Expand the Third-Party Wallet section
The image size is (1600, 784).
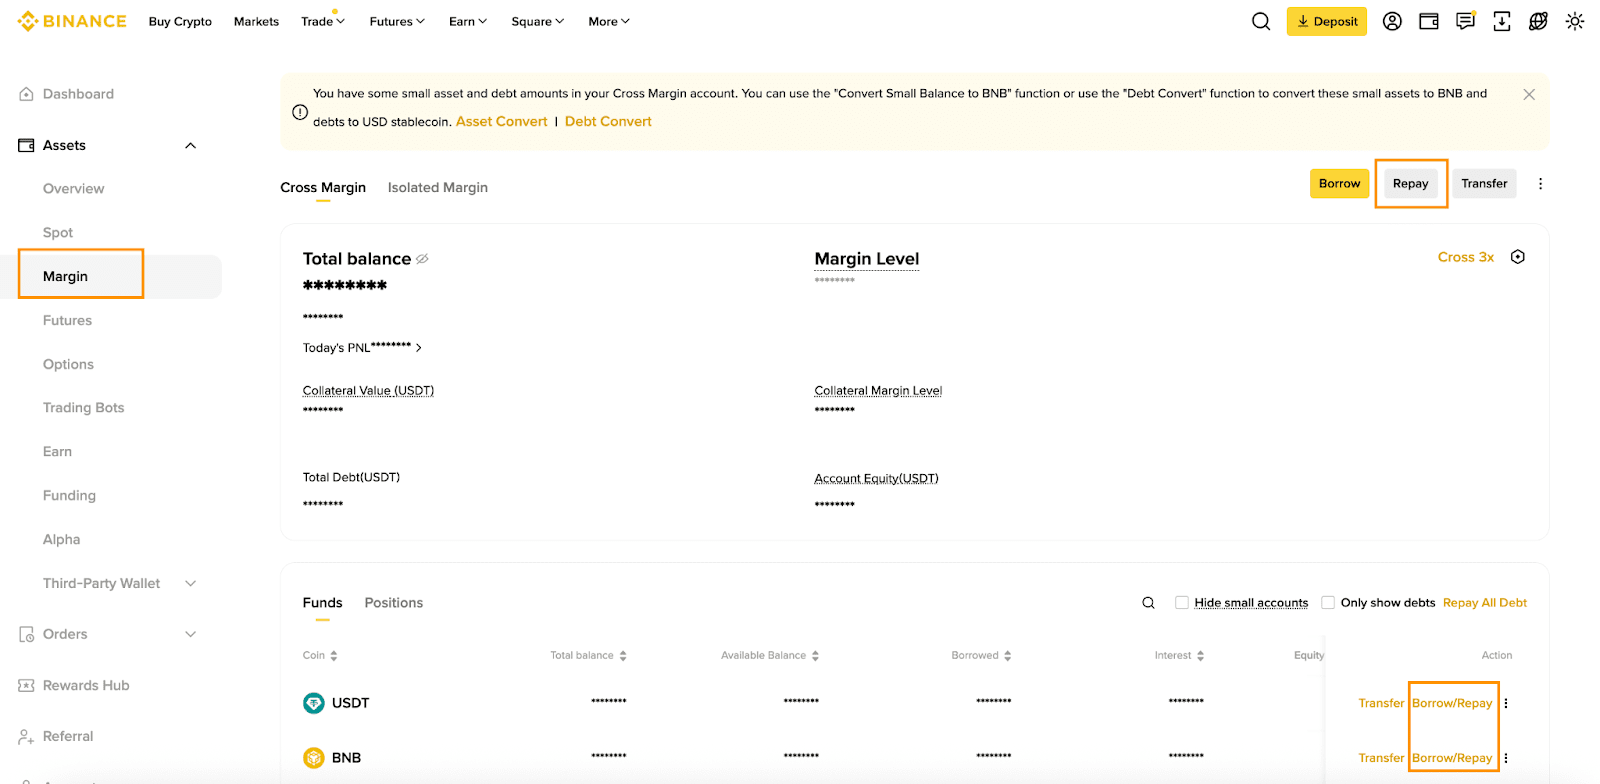tap(191, 583)
